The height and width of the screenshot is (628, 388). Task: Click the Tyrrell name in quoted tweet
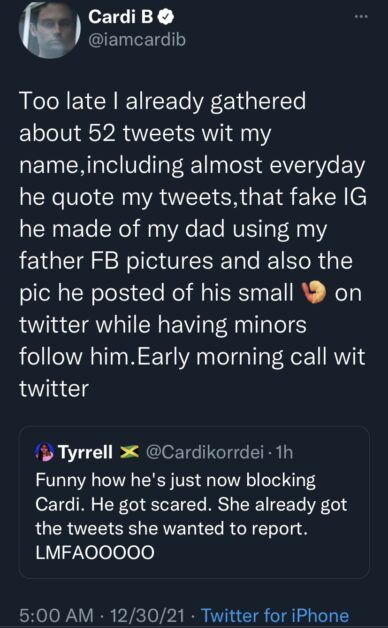tap(85, 453)
